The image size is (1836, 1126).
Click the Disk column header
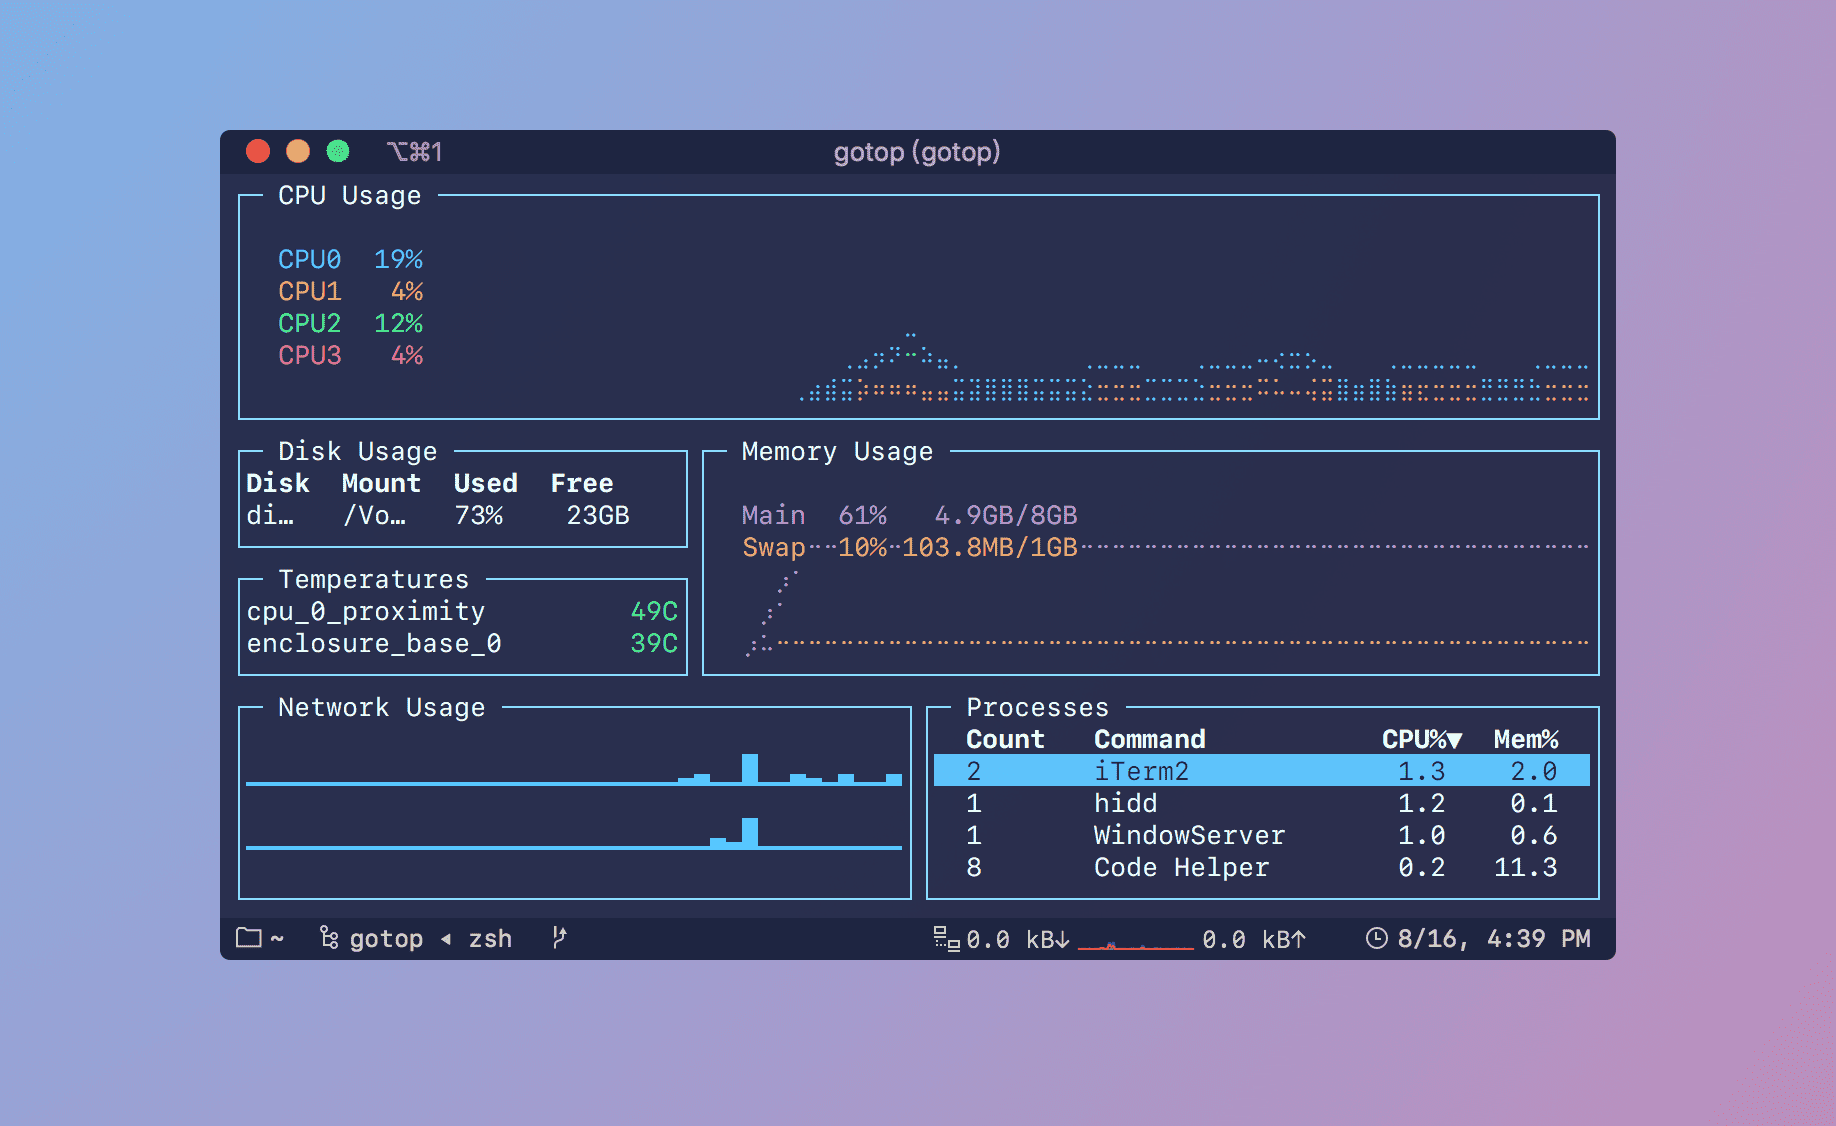[278, 483]
